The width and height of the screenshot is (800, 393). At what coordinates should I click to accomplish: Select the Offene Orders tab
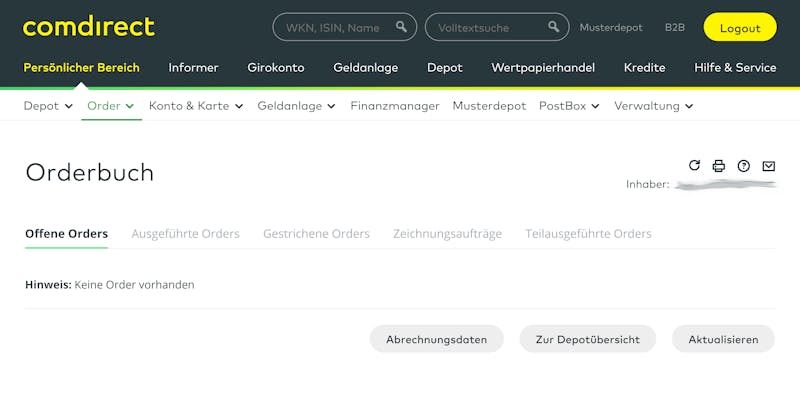pos(66,234)
